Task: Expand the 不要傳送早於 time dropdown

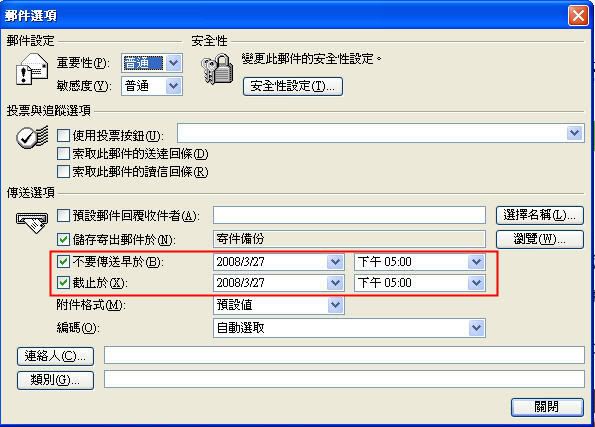Action: [x=476, y=262]
